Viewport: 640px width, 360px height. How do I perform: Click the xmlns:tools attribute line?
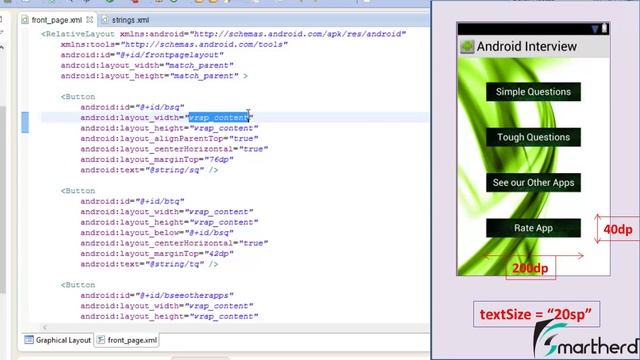click(x=174, y=44)
